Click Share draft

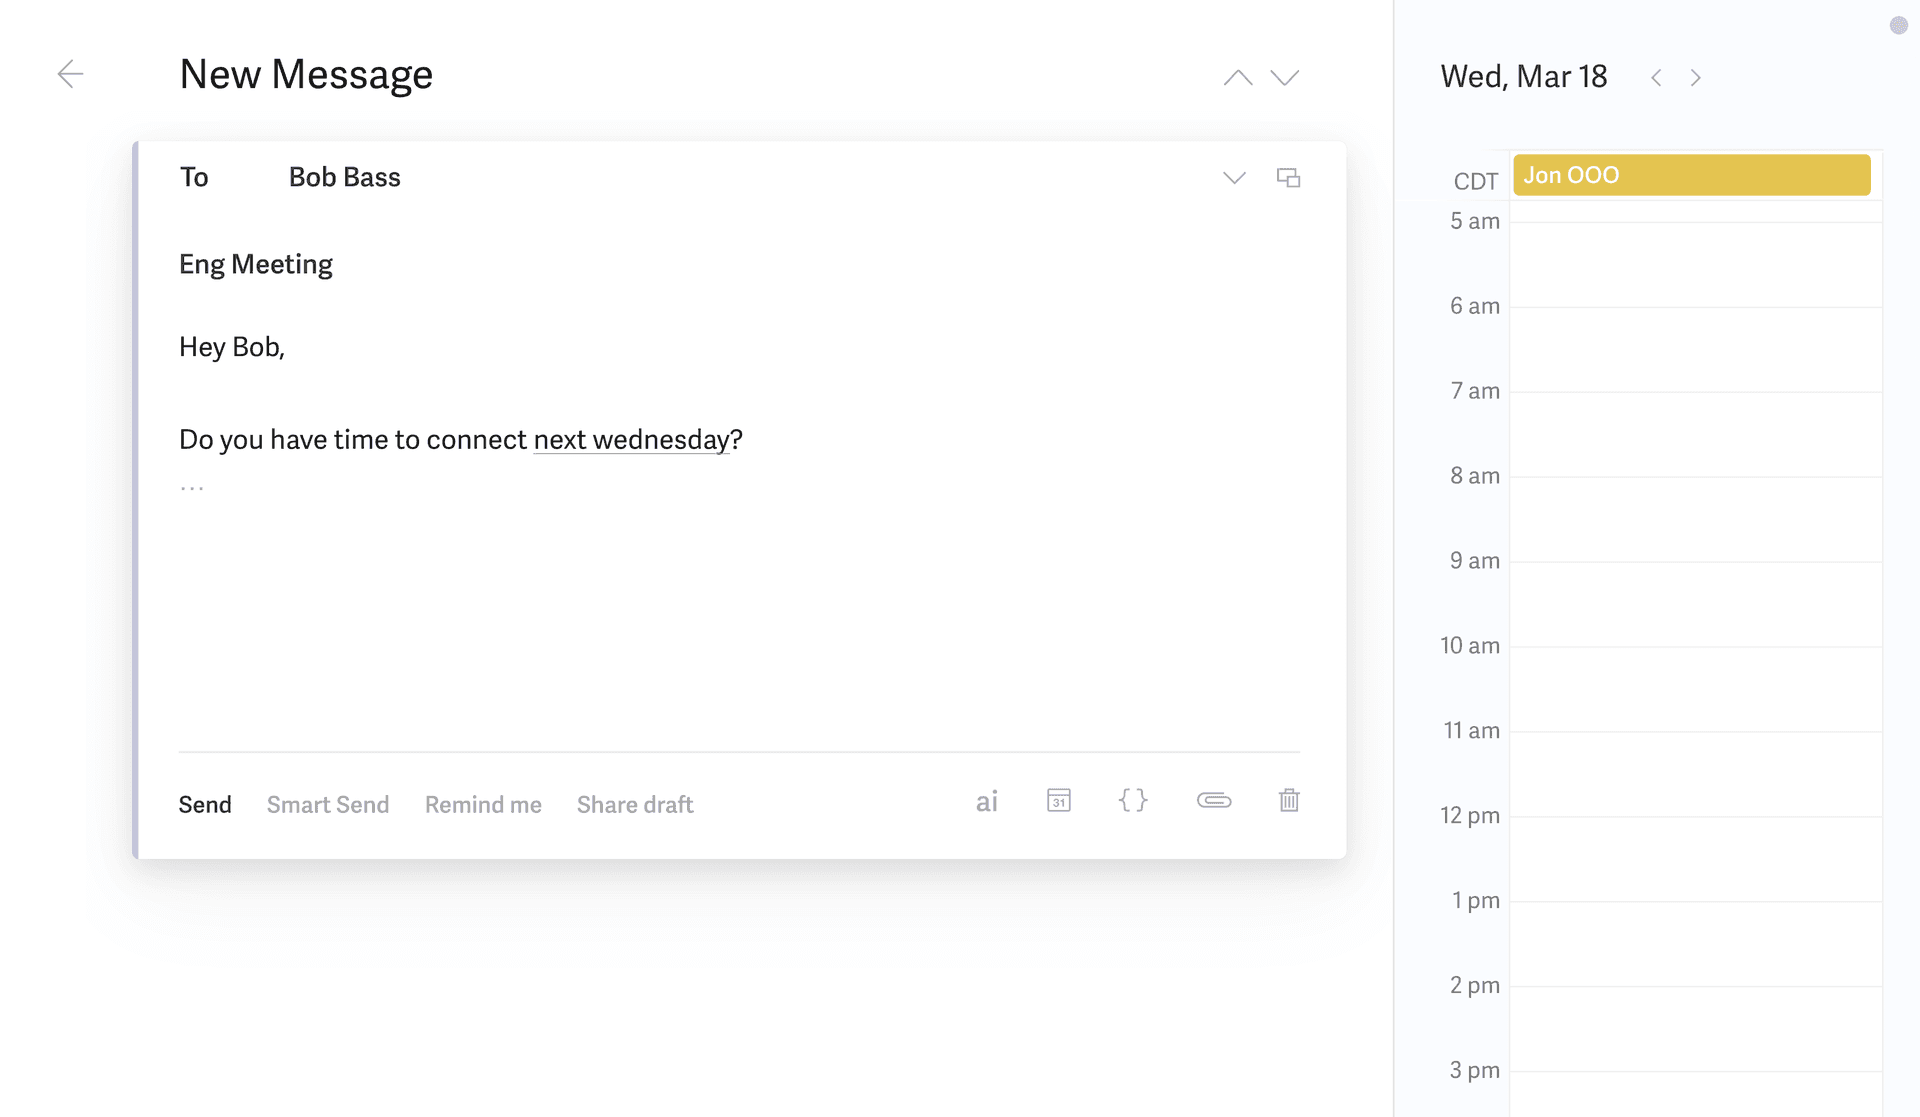635,805
